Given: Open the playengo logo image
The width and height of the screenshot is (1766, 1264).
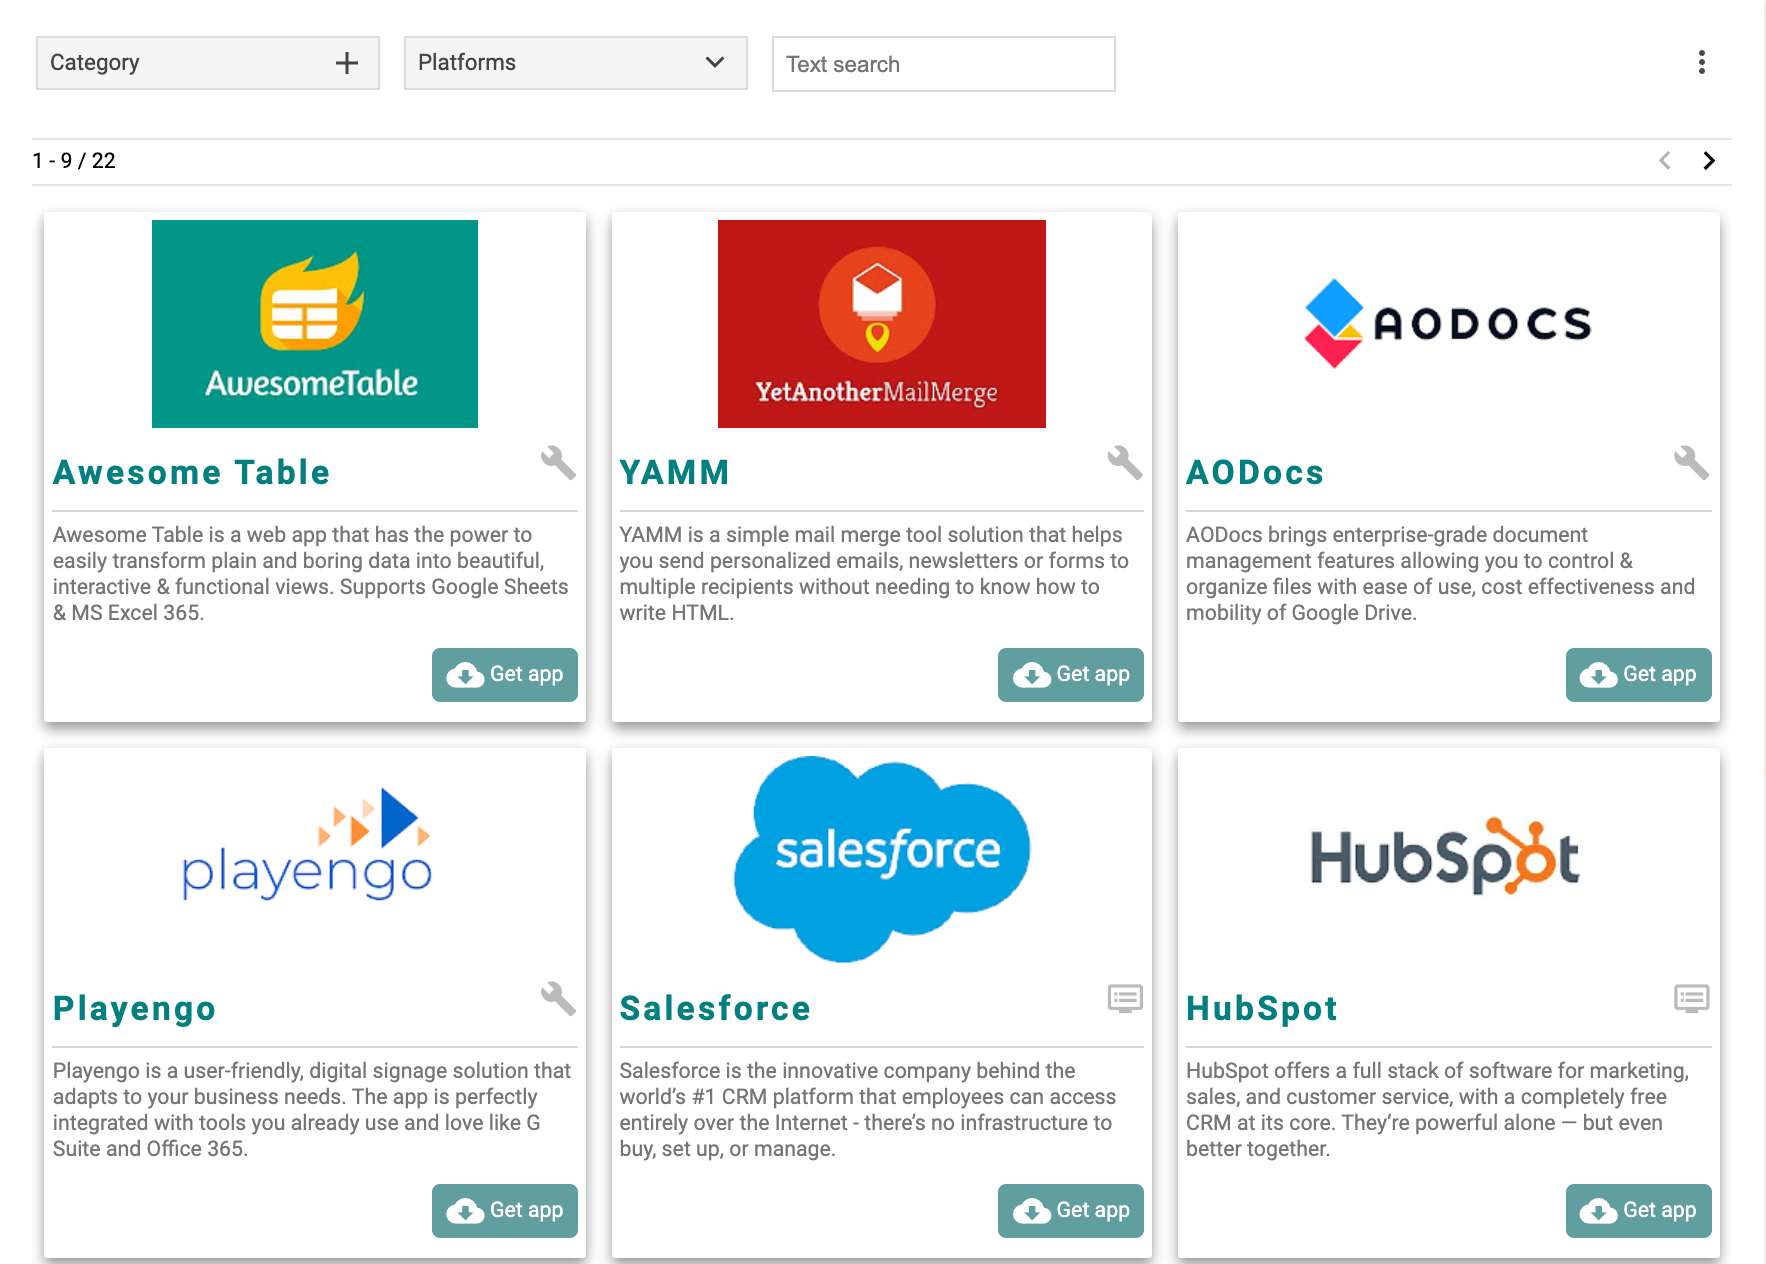Looking at the screenshot, I should tap(307, 845).
